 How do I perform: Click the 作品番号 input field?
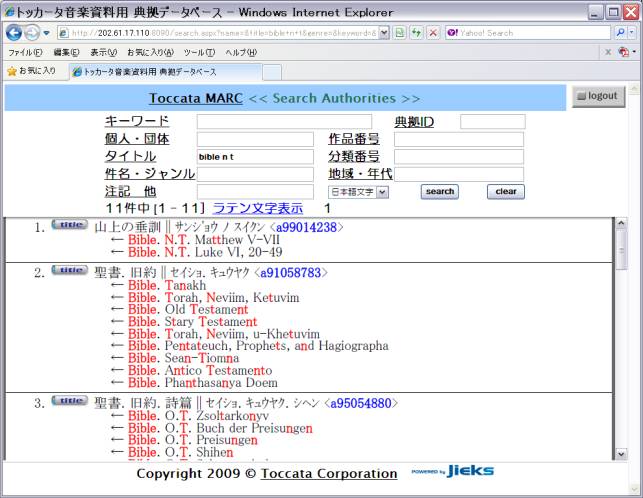(x=459, y=139)
